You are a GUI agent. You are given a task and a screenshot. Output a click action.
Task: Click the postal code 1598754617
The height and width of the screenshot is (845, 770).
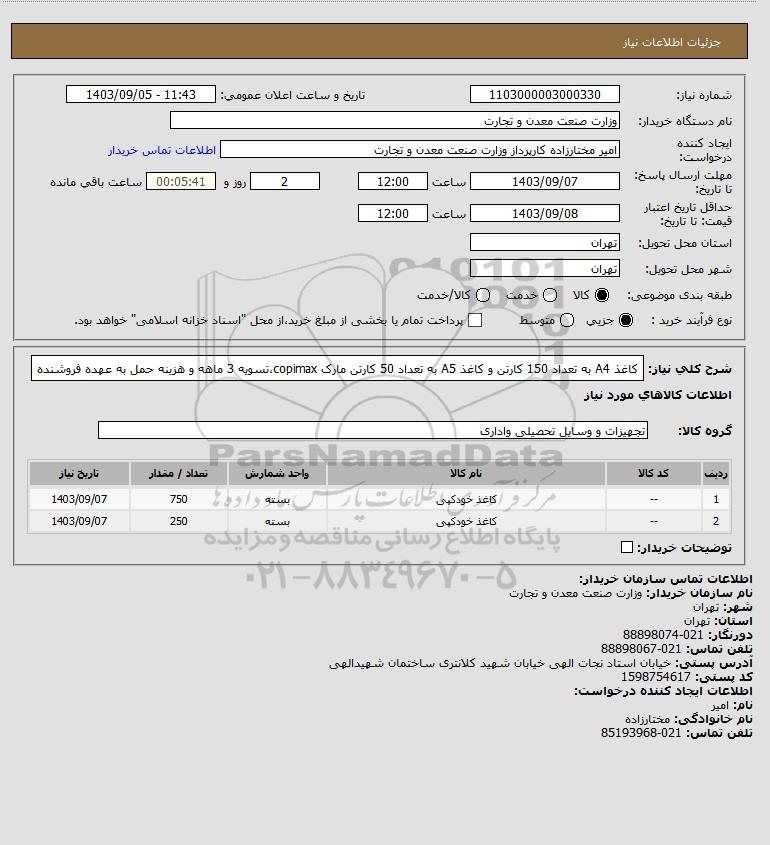(x=656, y=677)
